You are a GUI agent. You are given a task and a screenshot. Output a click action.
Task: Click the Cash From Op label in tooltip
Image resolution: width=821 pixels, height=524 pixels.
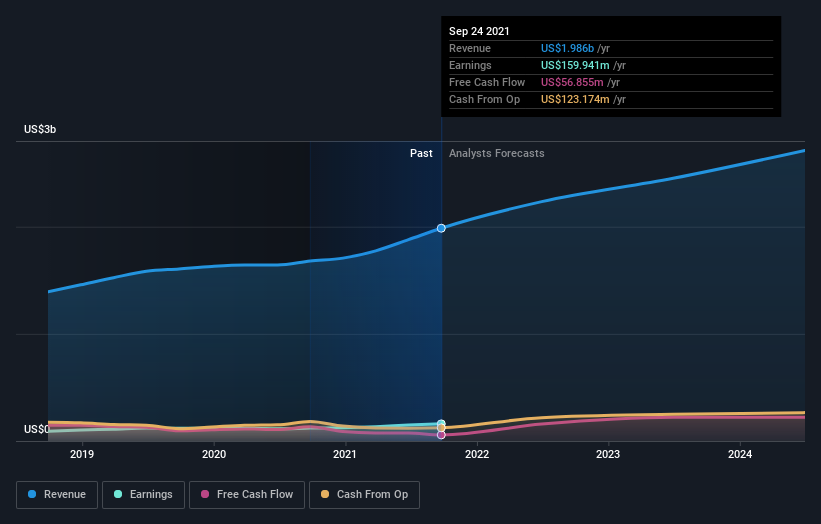(x=484, y=99)
